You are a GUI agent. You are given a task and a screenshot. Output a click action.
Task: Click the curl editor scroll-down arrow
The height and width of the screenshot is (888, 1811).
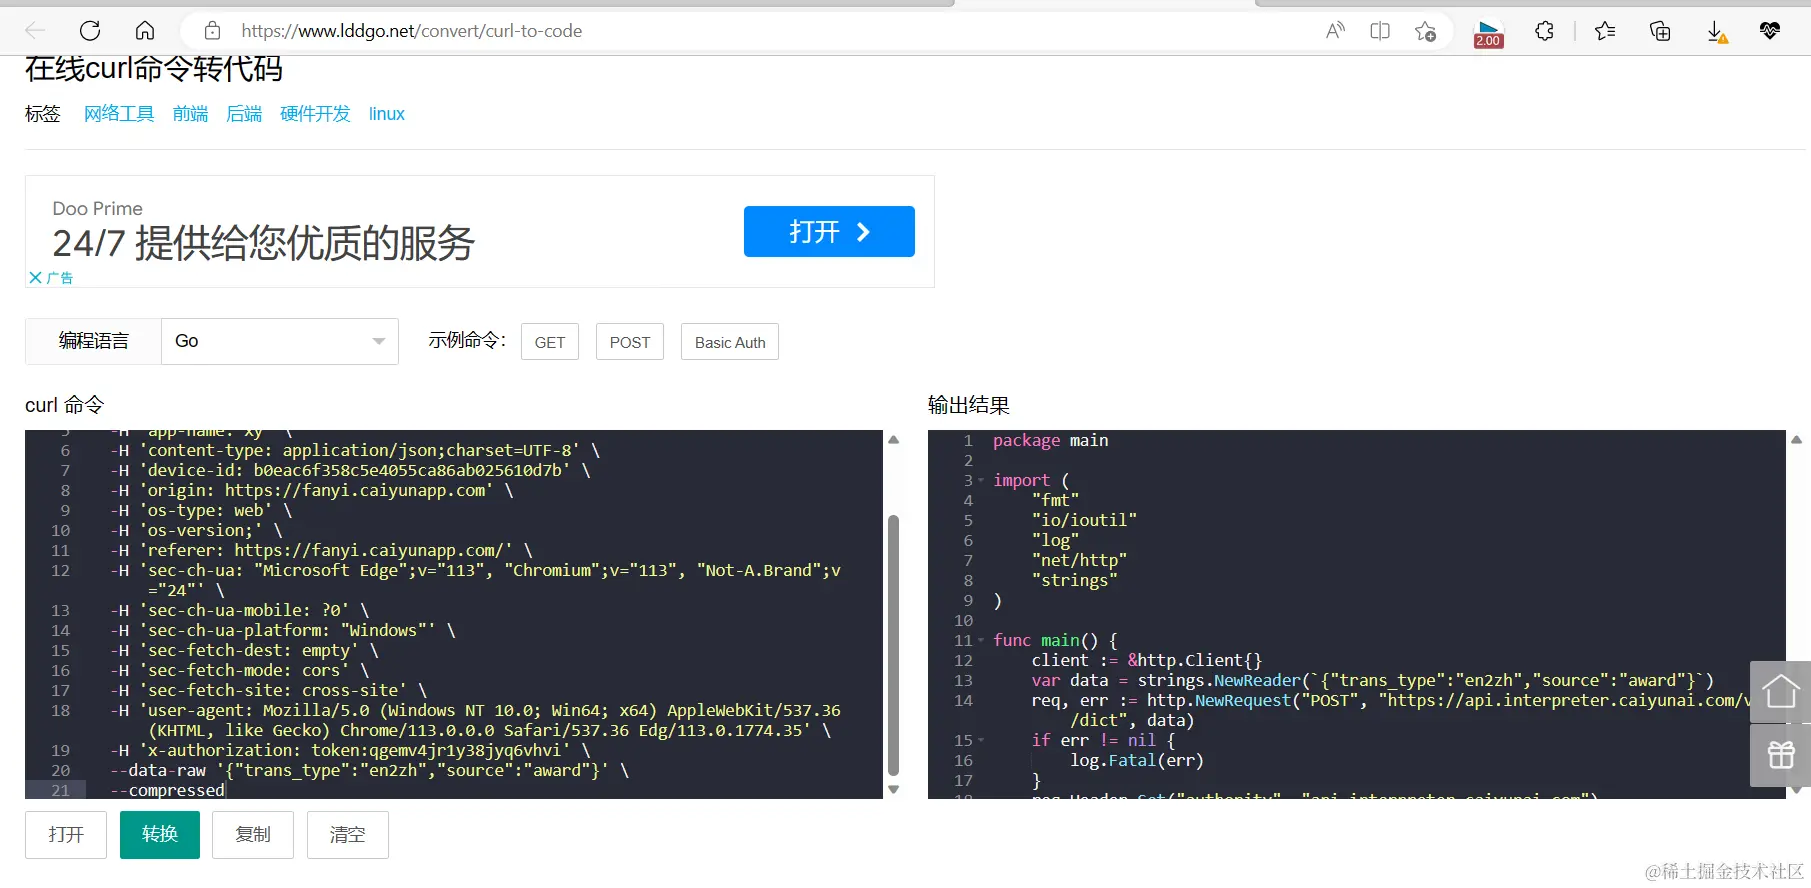[x=894, y=789]
